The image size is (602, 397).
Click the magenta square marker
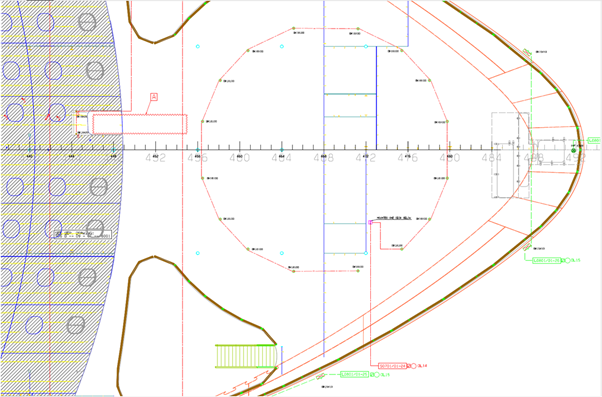(370, 222)
